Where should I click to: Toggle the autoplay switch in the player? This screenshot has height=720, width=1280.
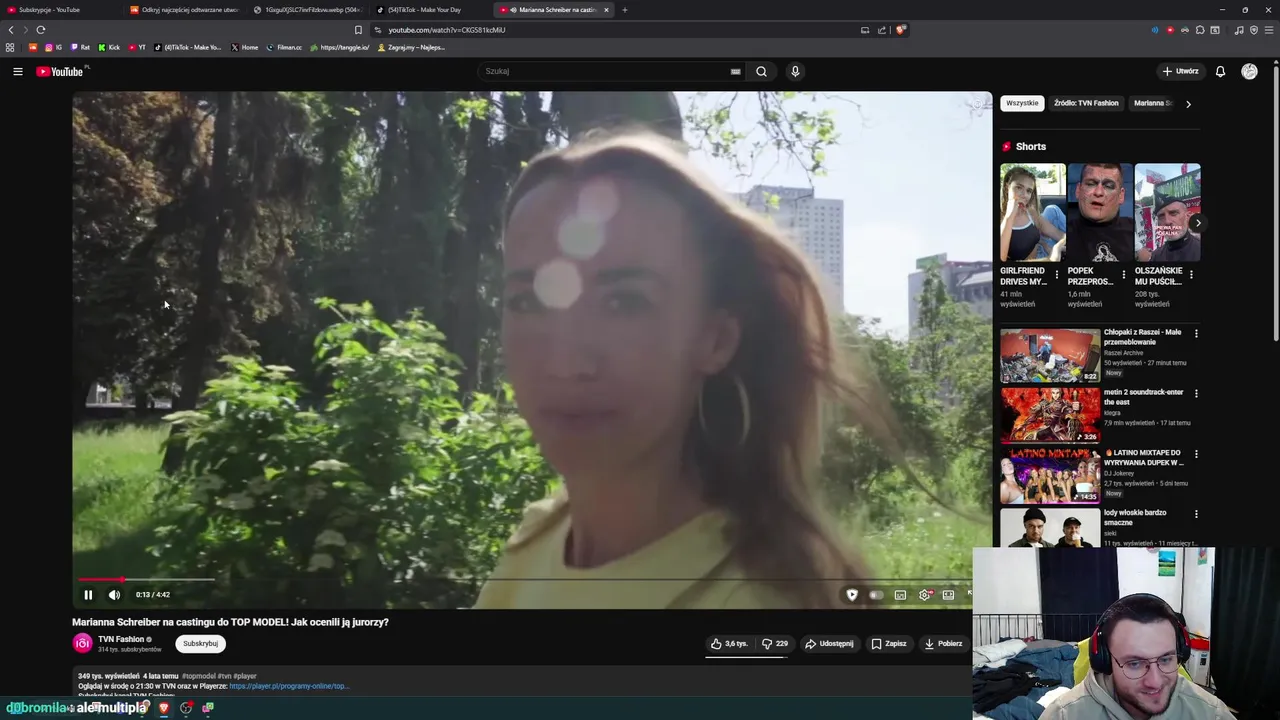[x=876, y=595]
